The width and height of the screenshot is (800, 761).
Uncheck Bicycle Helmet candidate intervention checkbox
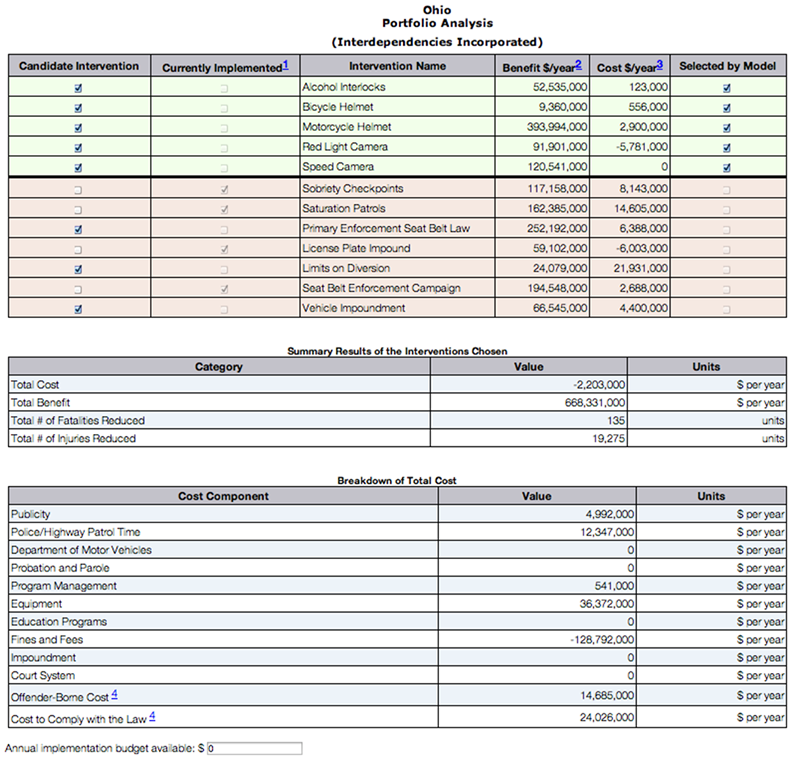pyautogui.click(x=78, y=108)
